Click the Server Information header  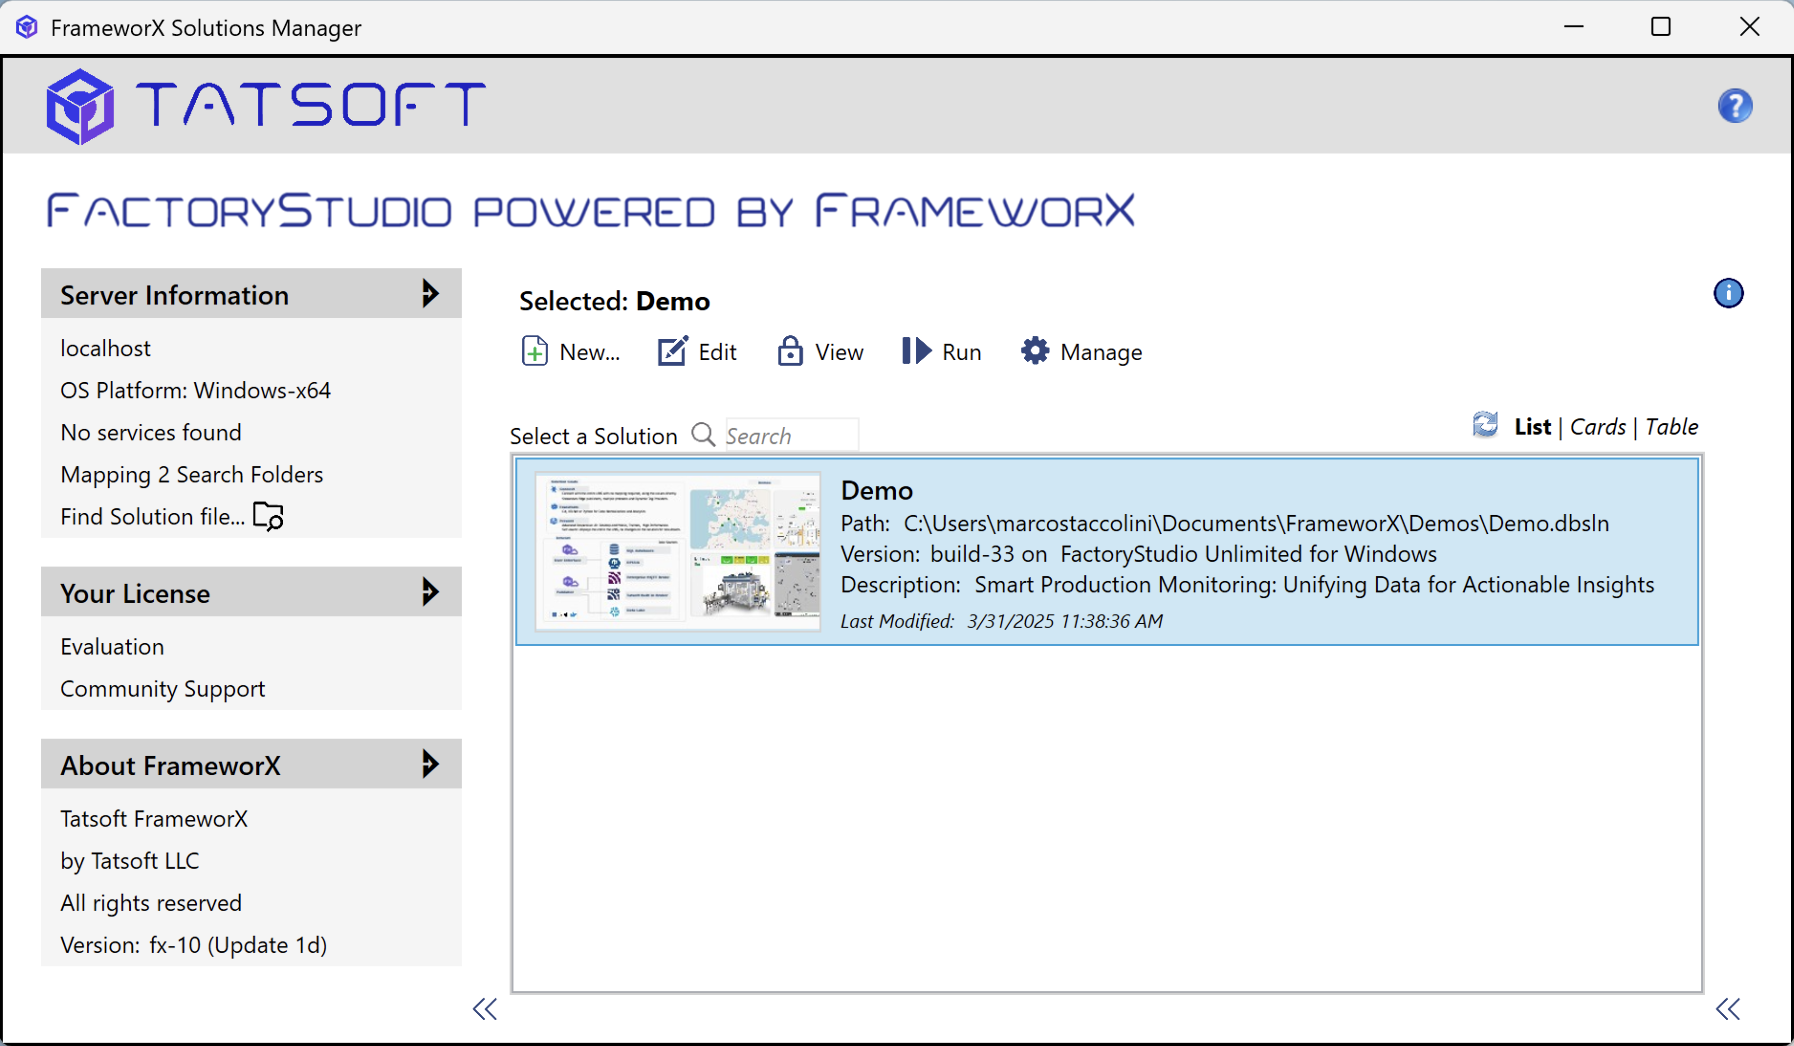tap(251, 294)
